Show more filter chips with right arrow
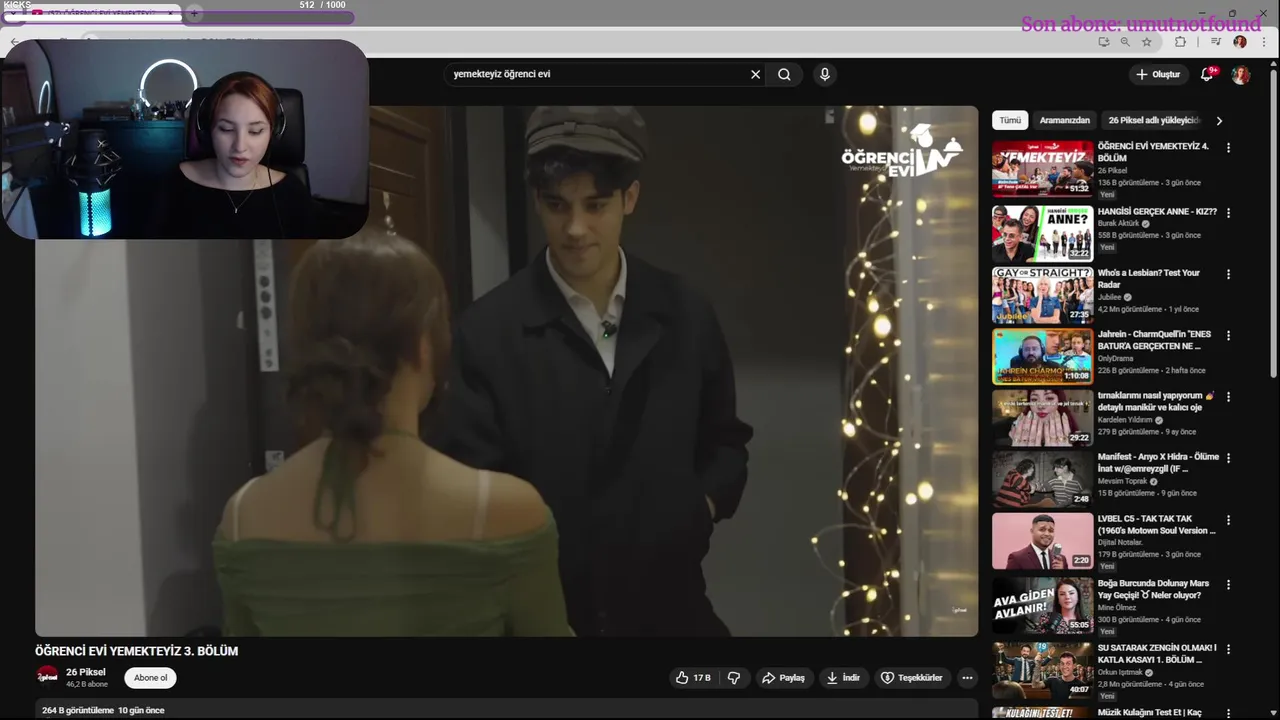This screenshot has width=1280, height=720. pyautogui.click(x=1219, y=120)
